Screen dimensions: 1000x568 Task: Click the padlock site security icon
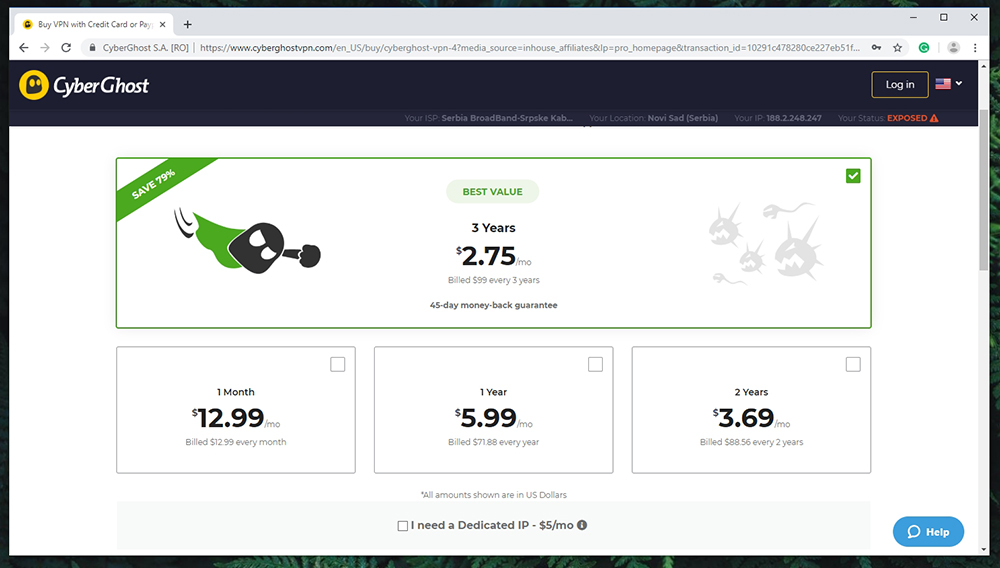tap(92, 47)
